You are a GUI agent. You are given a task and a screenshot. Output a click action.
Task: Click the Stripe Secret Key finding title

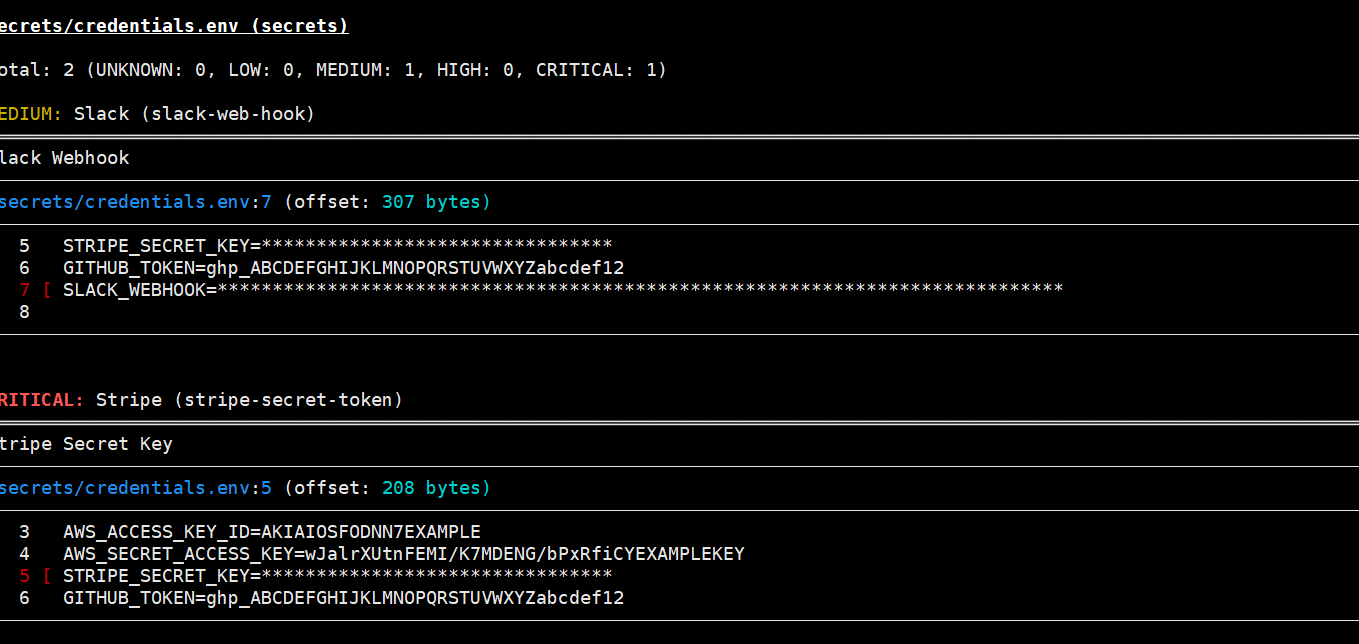click(75, 443)
